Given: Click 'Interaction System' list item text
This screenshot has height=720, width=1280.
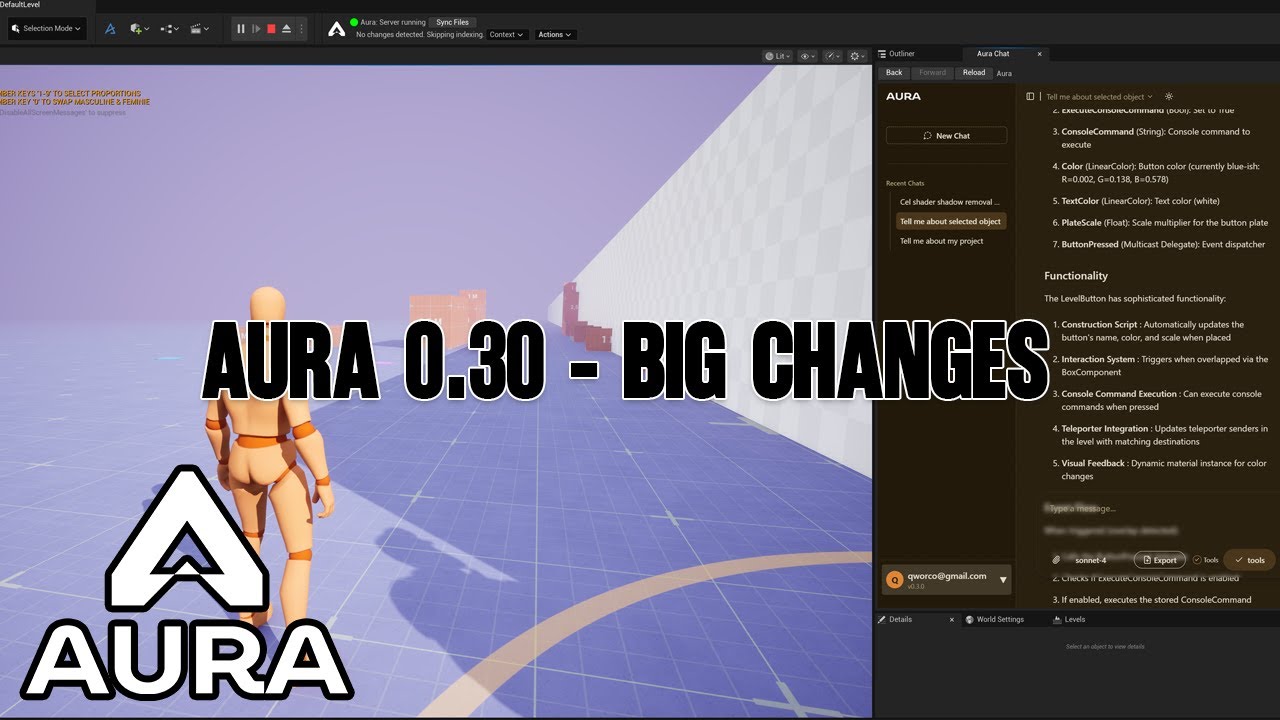Looking at the screenshot, I should [1098, 360].
